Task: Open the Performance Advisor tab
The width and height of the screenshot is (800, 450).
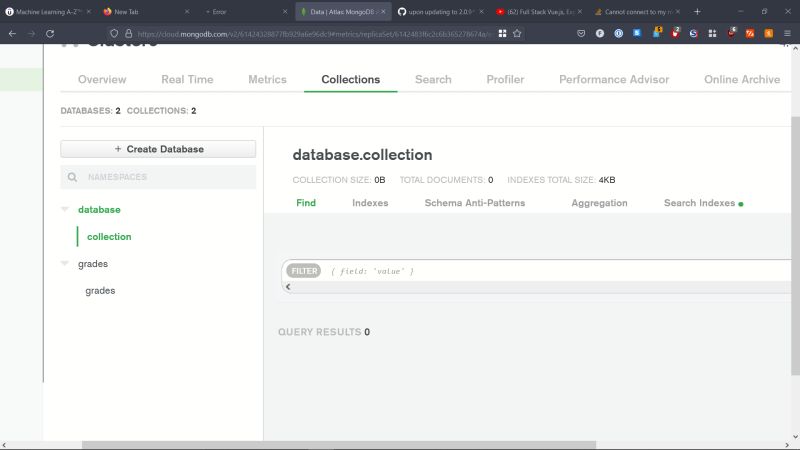Action: [x=614, y=80]
